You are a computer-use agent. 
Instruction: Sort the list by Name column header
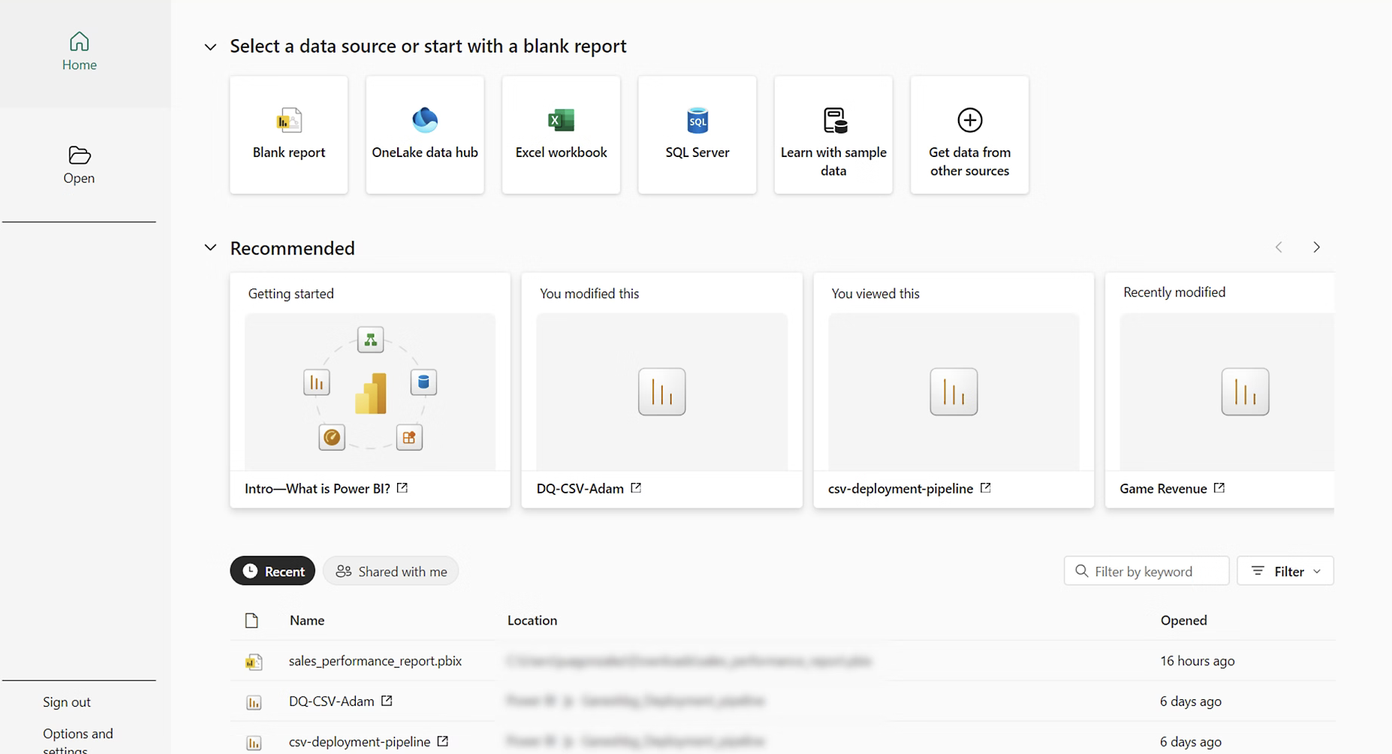[307, 620]
